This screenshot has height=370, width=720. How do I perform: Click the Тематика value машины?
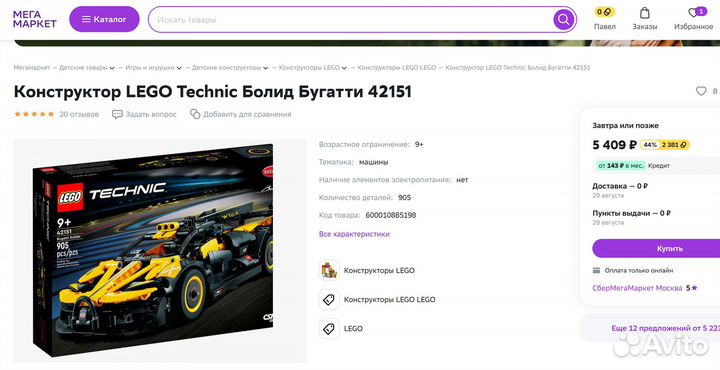[374, 162]
